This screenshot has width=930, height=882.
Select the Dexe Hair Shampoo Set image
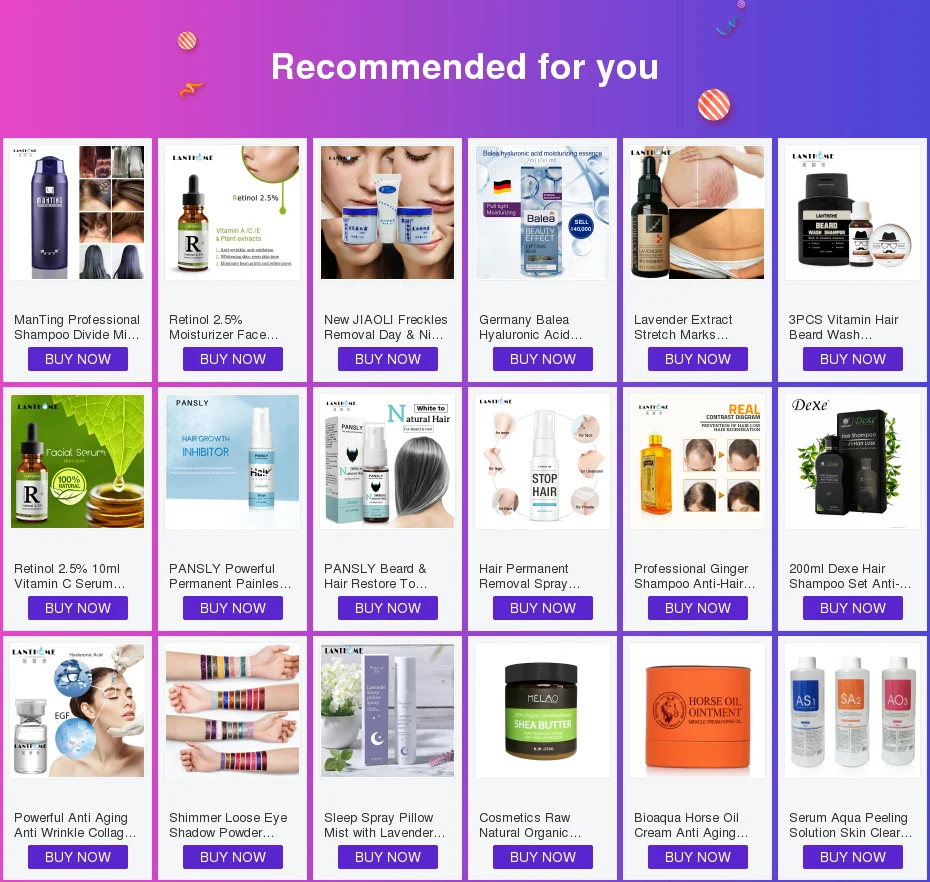click(852, 461)
